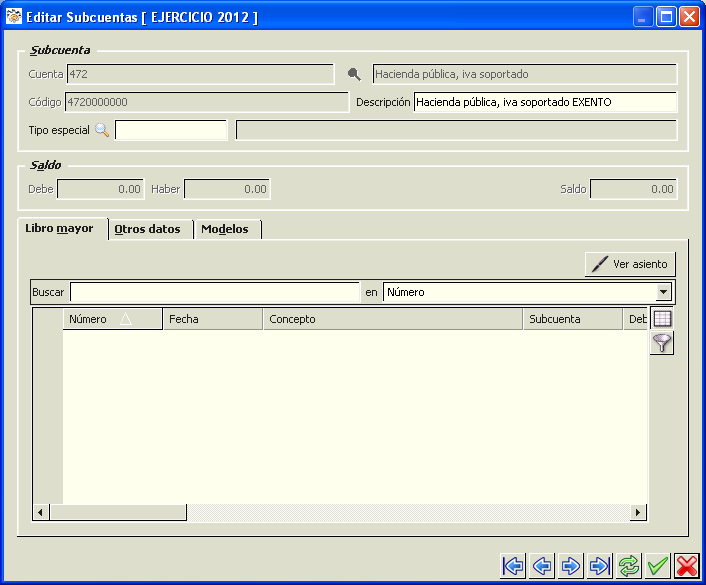This screenshot has height=585, width=706.
Task: Click the horizontal scrollbar thumb
Action: point(118,512)
